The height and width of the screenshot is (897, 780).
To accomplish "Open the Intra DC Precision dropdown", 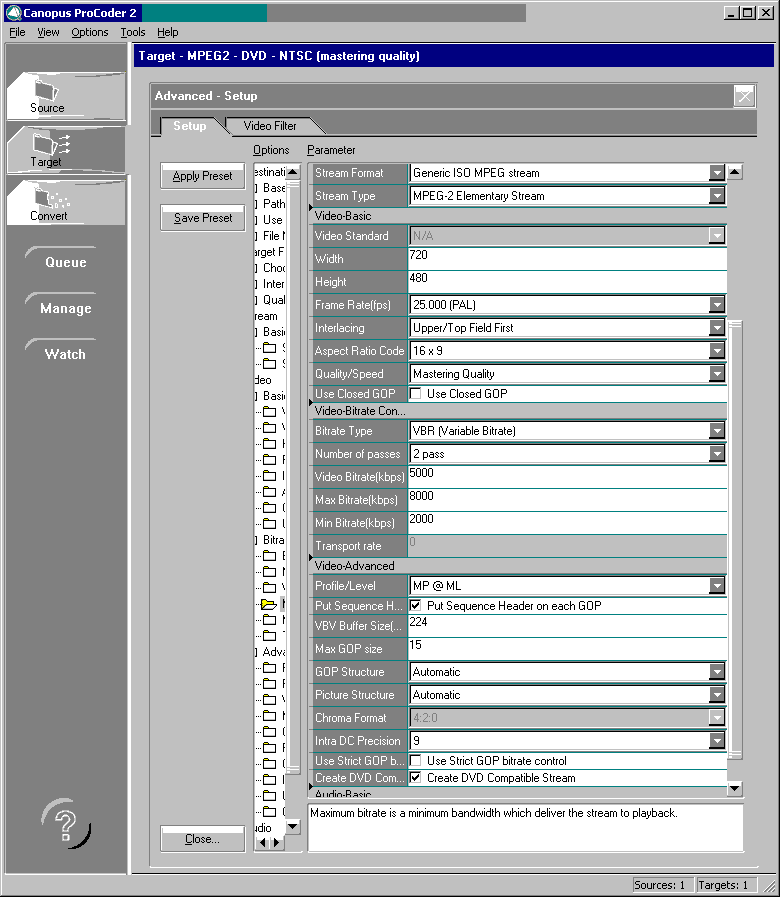I will [x=716, y=740].
